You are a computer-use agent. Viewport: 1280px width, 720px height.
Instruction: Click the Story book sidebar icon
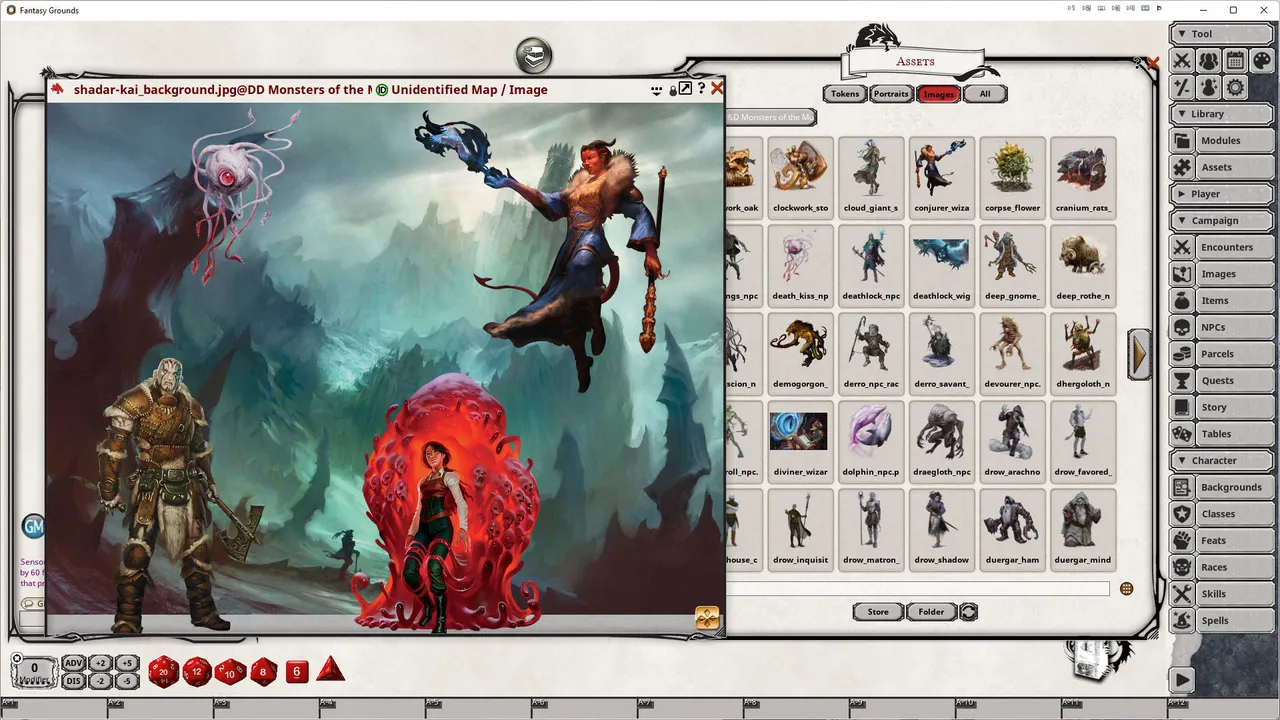point(1182,407)
